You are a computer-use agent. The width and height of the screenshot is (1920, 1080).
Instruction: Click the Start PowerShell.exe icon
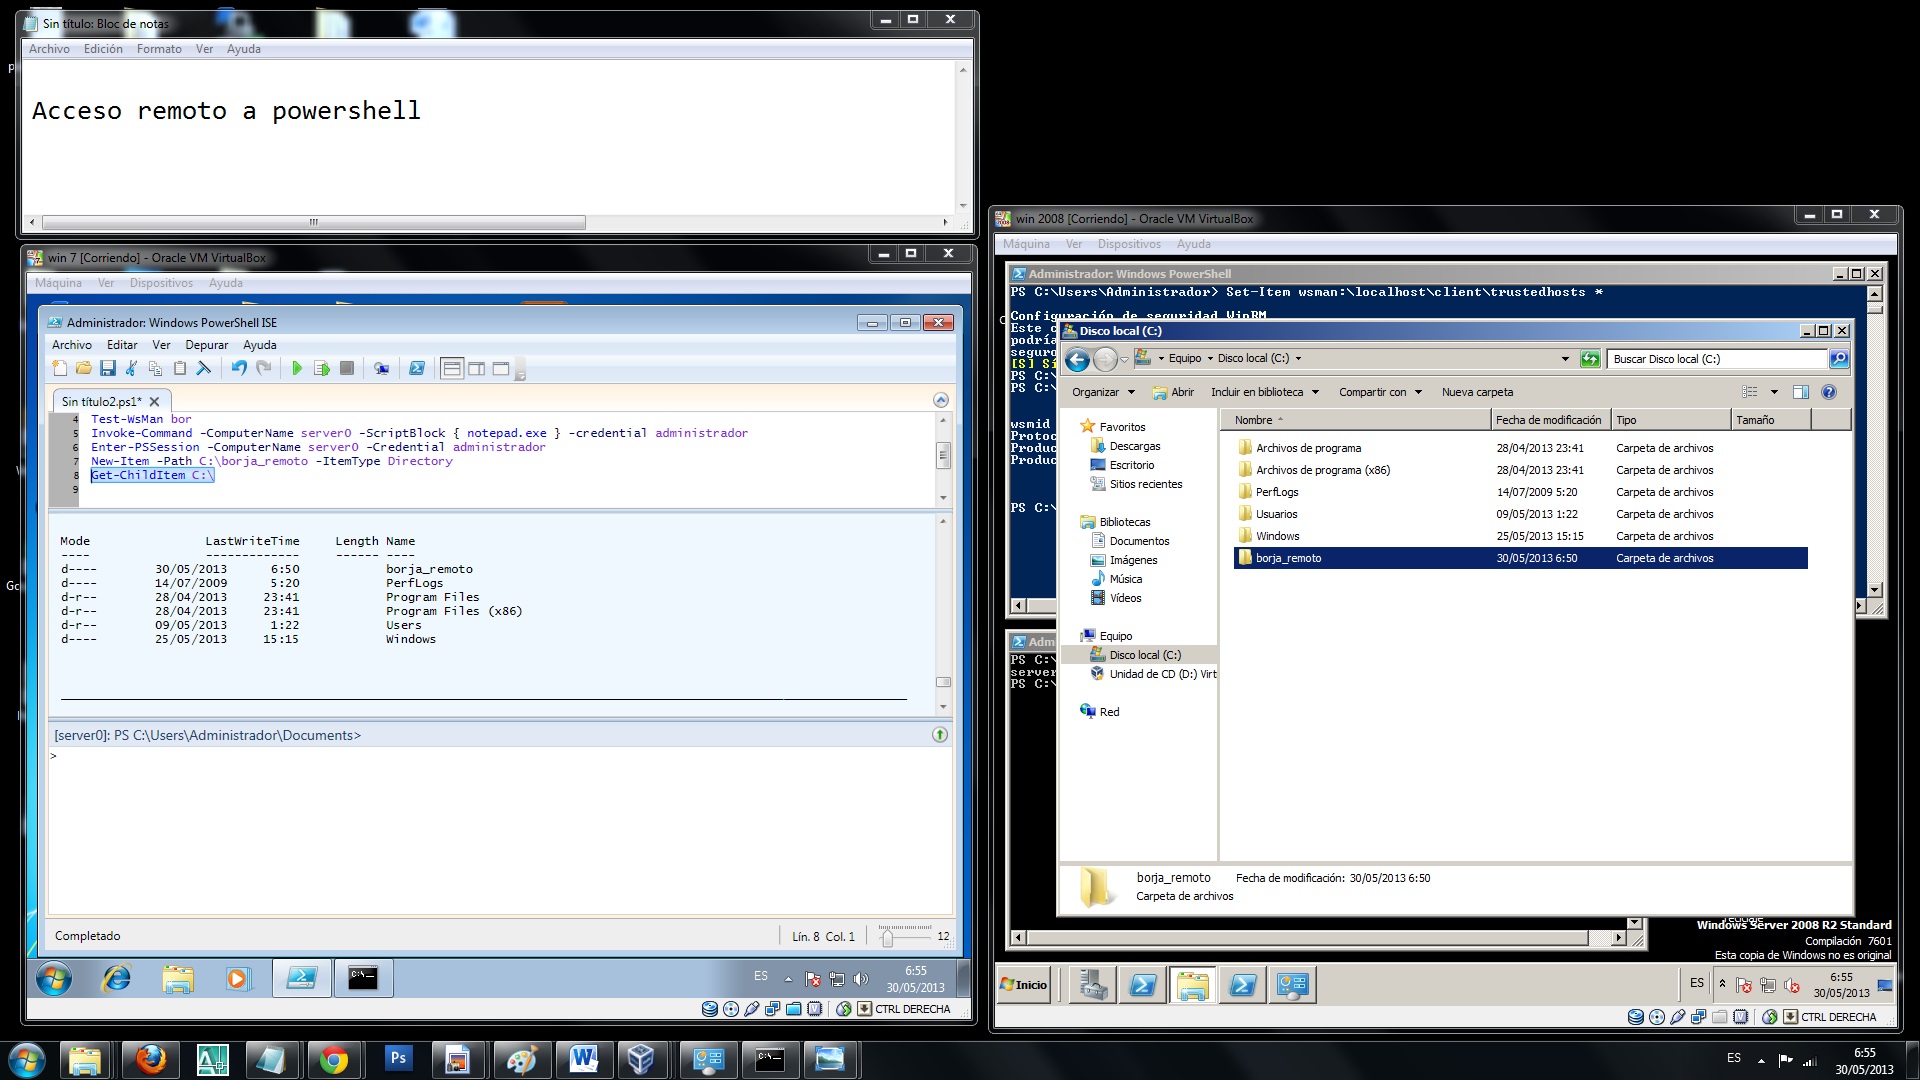[x=417, y=369]
